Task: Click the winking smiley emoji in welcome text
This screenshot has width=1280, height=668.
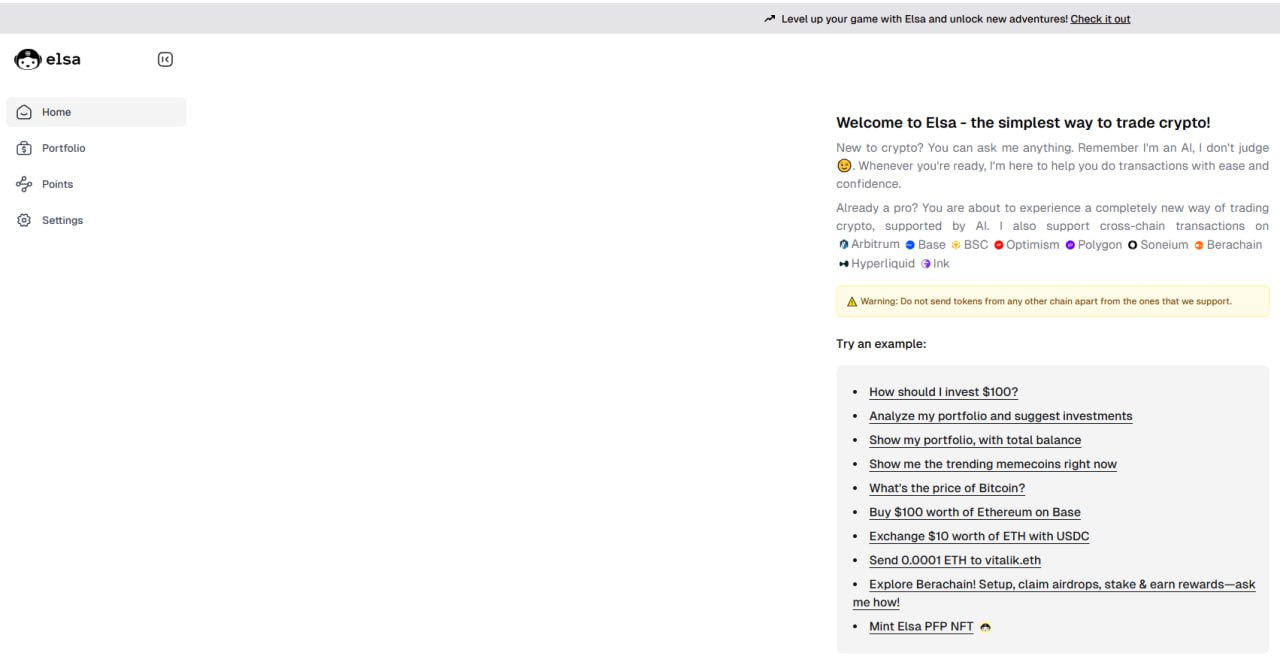Action: point(844,166)
